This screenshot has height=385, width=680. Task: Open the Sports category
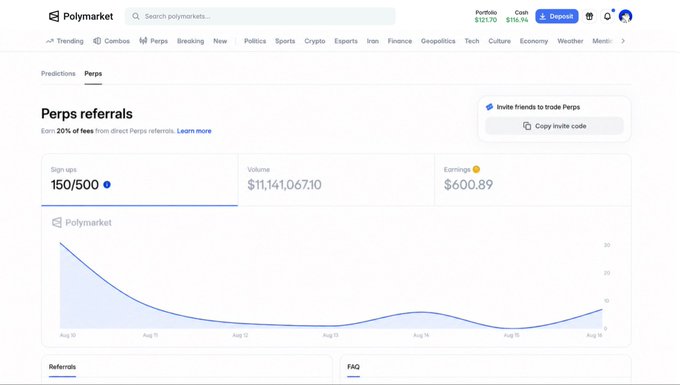pos(285,41)
